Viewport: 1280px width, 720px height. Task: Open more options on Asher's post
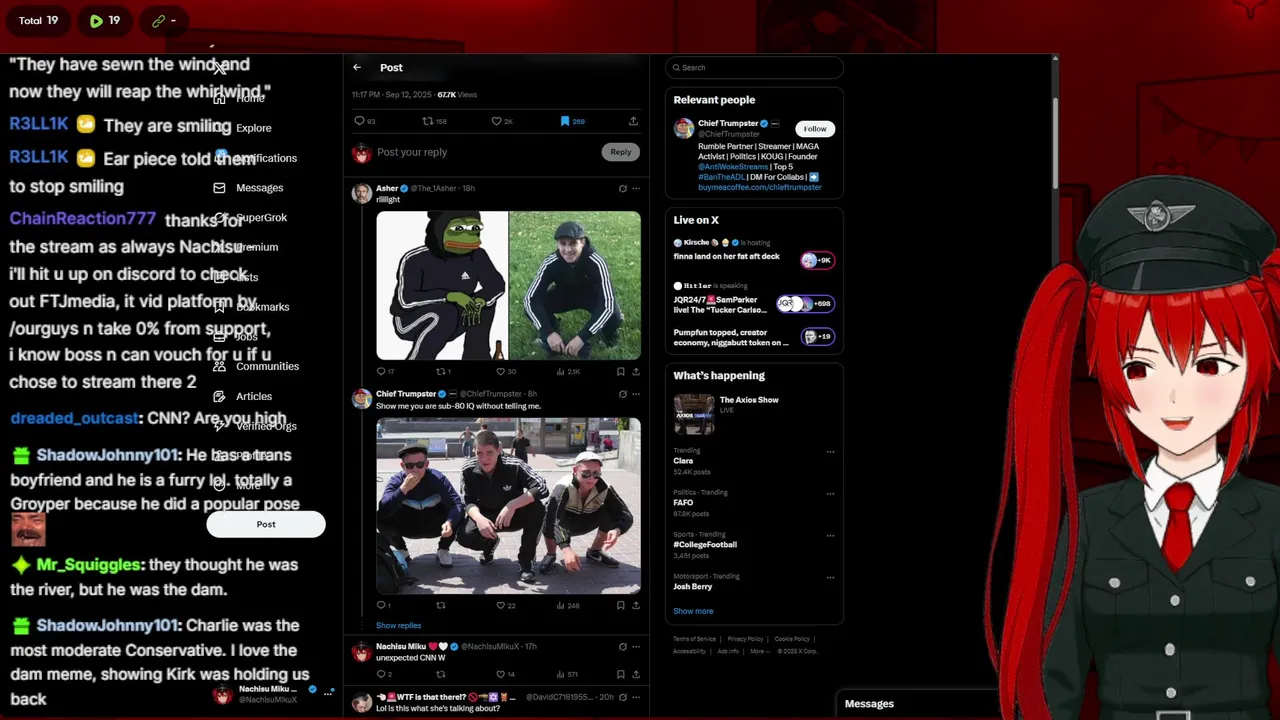coord(636,188)
